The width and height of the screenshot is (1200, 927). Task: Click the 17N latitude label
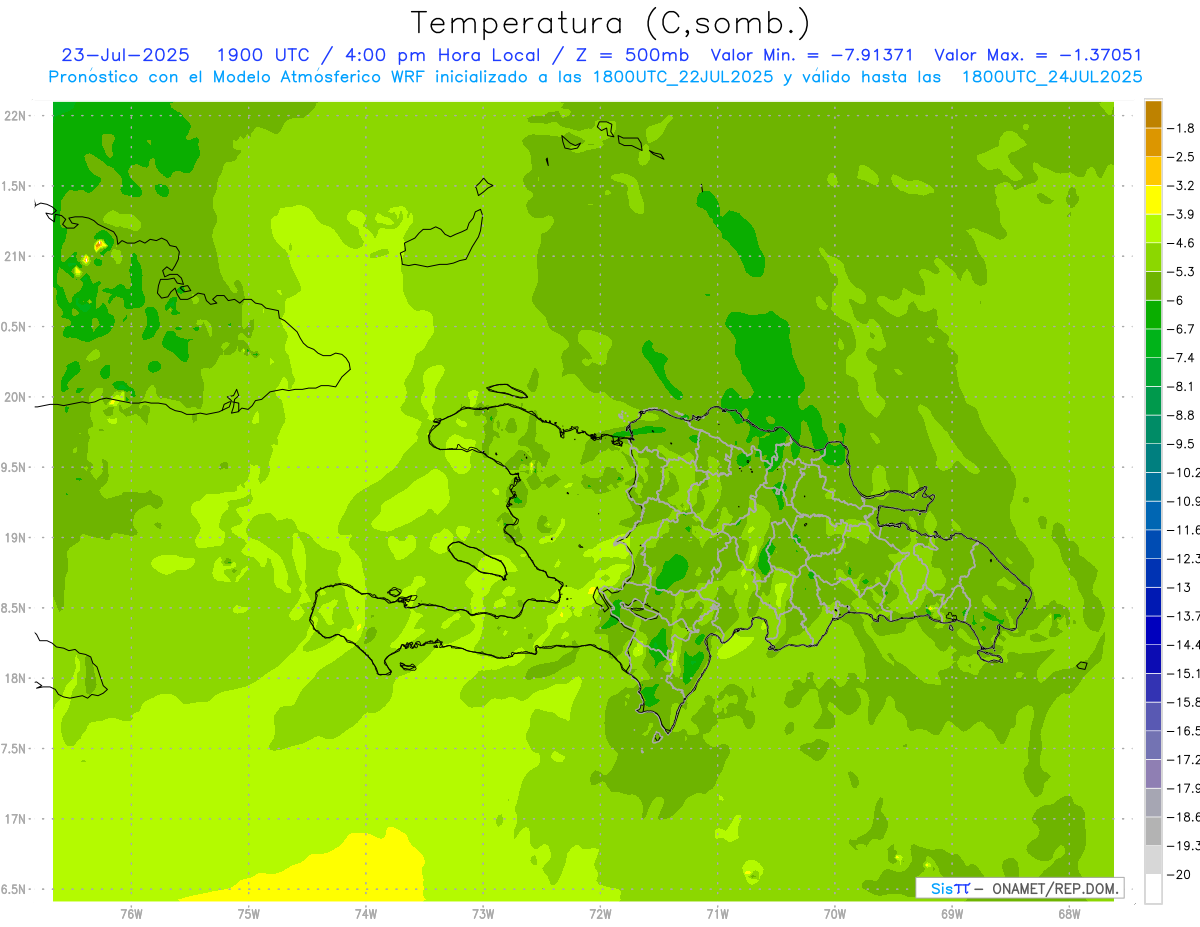point(15,819)
